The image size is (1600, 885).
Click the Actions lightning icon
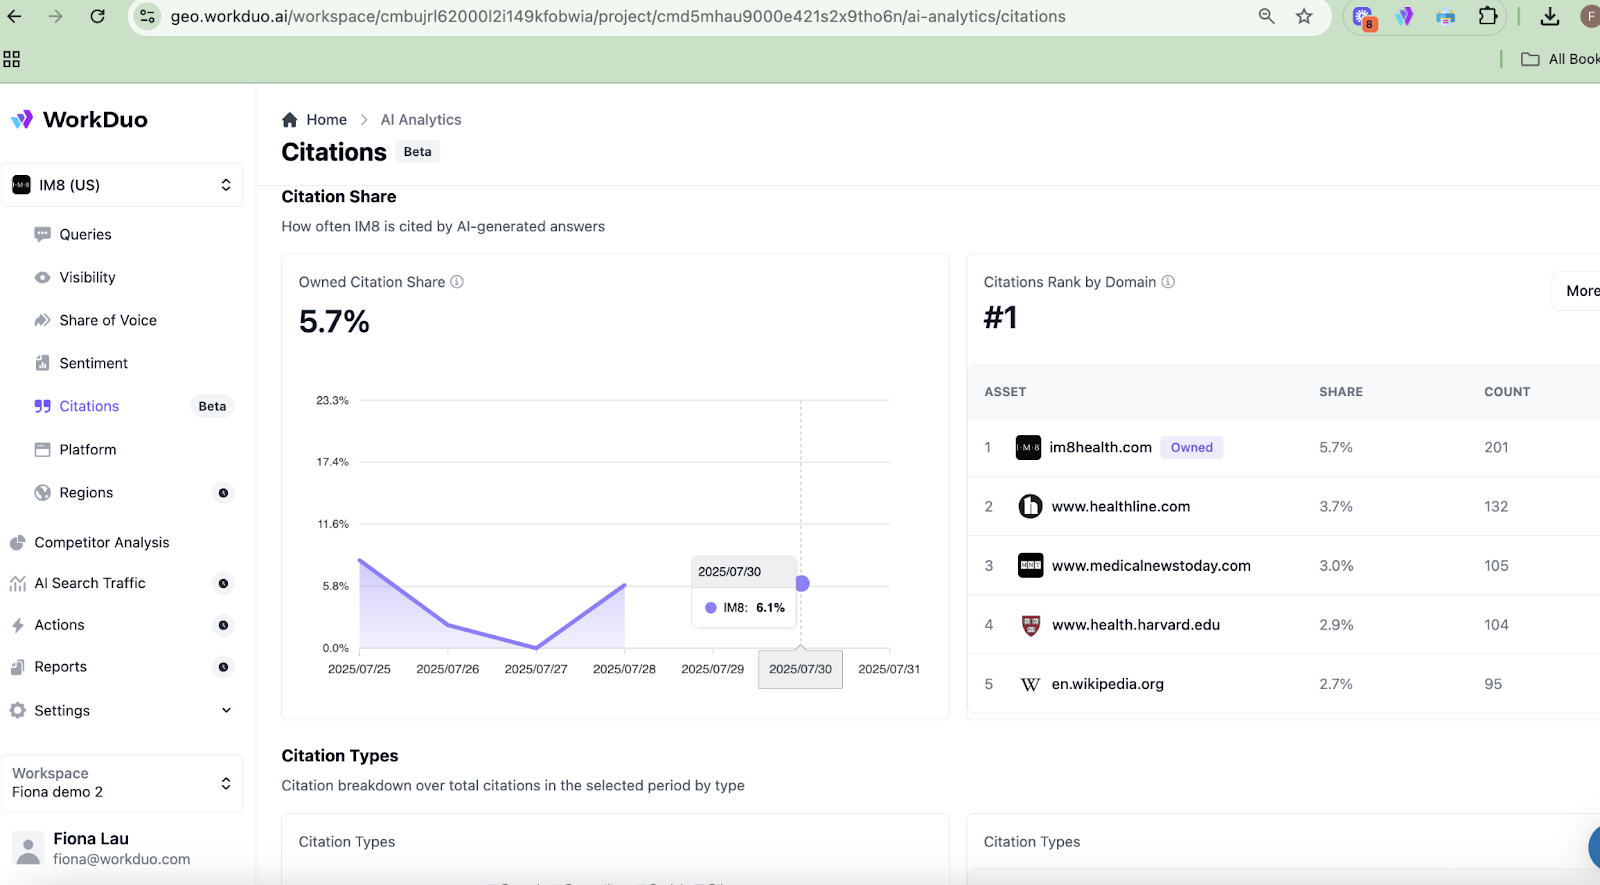17,625
